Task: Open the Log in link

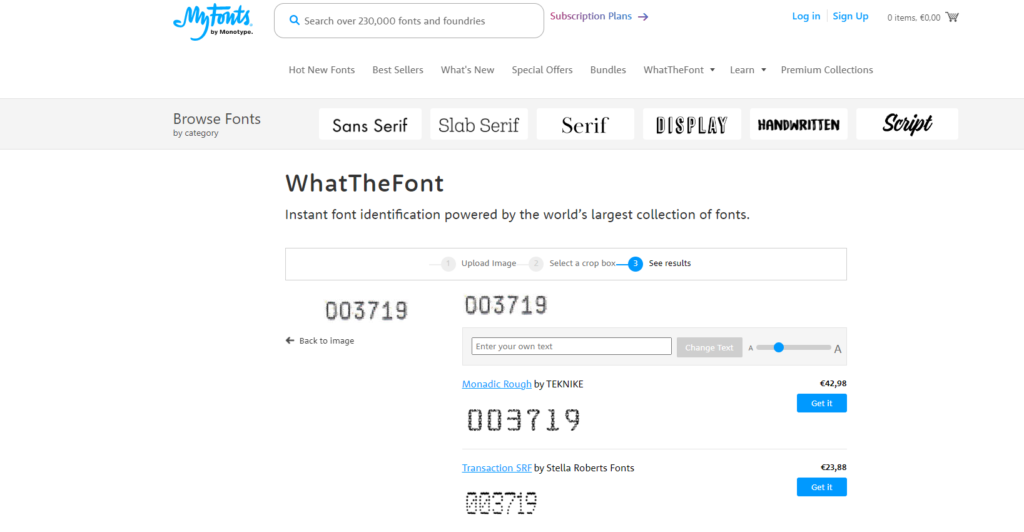Action: pos(805,16)
